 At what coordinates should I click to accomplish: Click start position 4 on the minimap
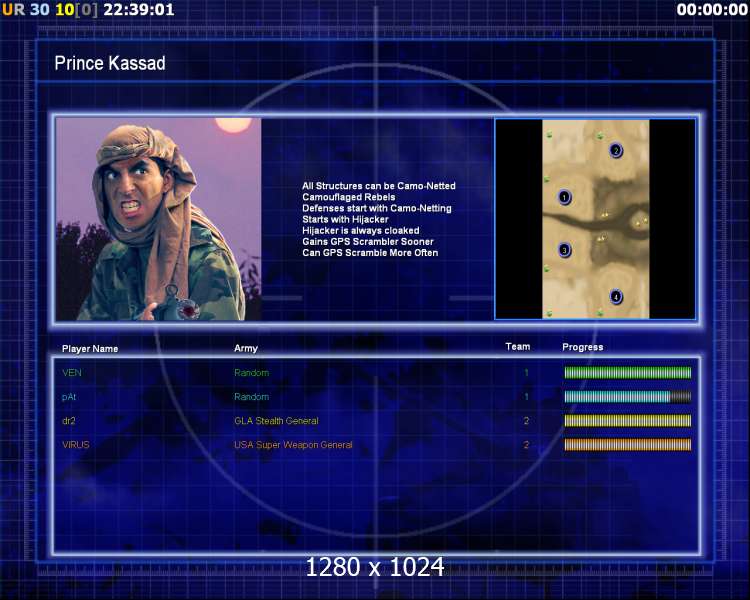(616, 297)
